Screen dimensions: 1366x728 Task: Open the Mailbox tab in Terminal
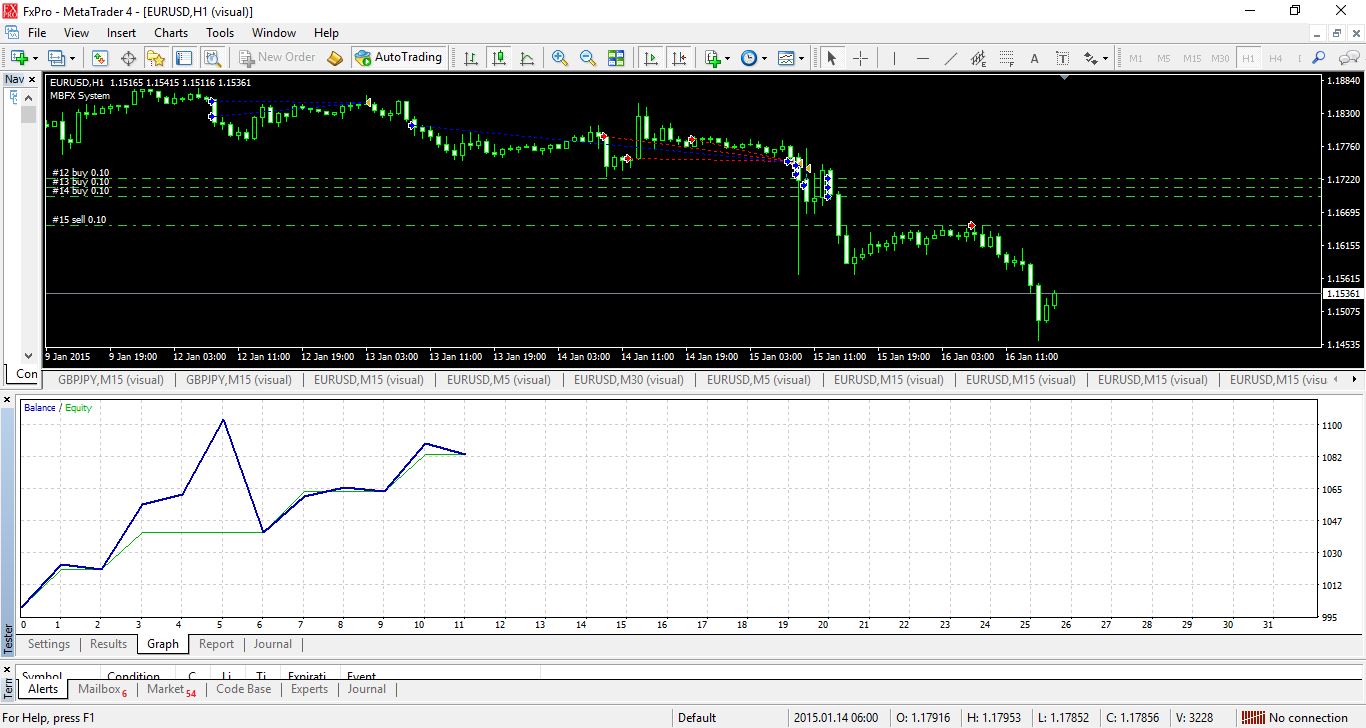101,689
